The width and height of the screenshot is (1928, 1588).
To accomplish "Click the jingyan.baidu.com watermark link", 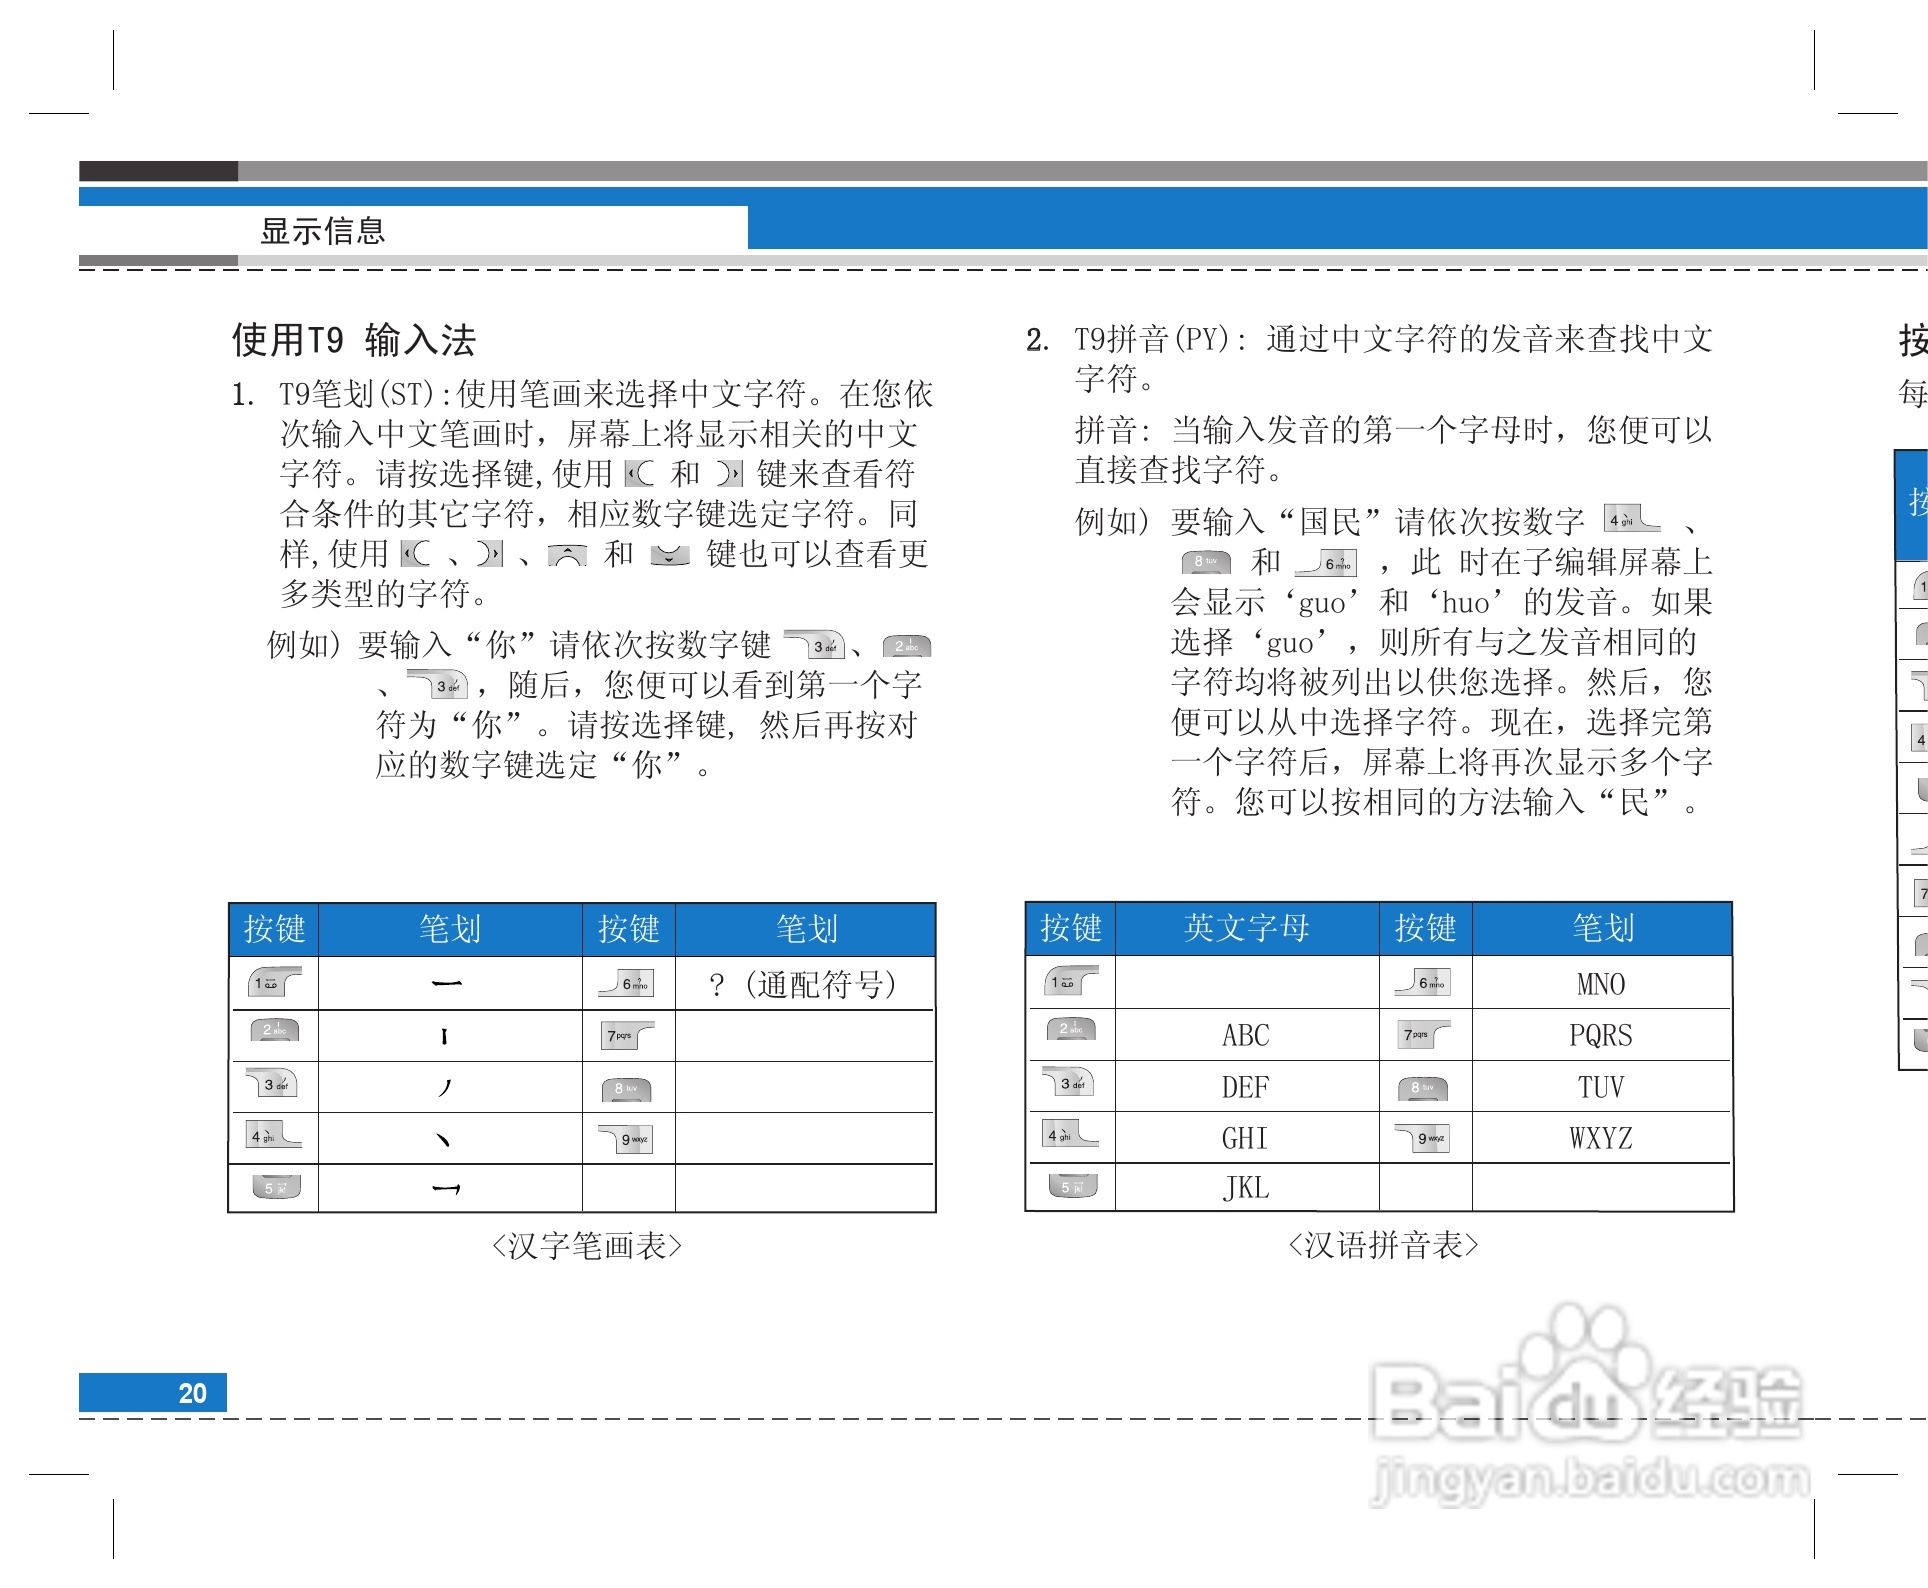I will click(x=1590, y=1478).
